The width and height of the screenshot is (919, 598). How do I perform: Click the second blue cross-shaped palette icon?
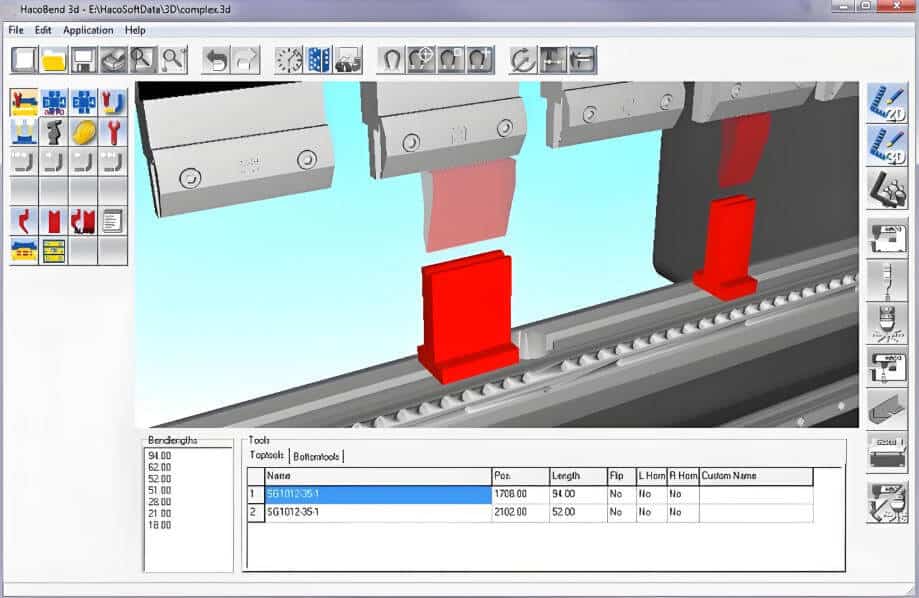(84, 103)
